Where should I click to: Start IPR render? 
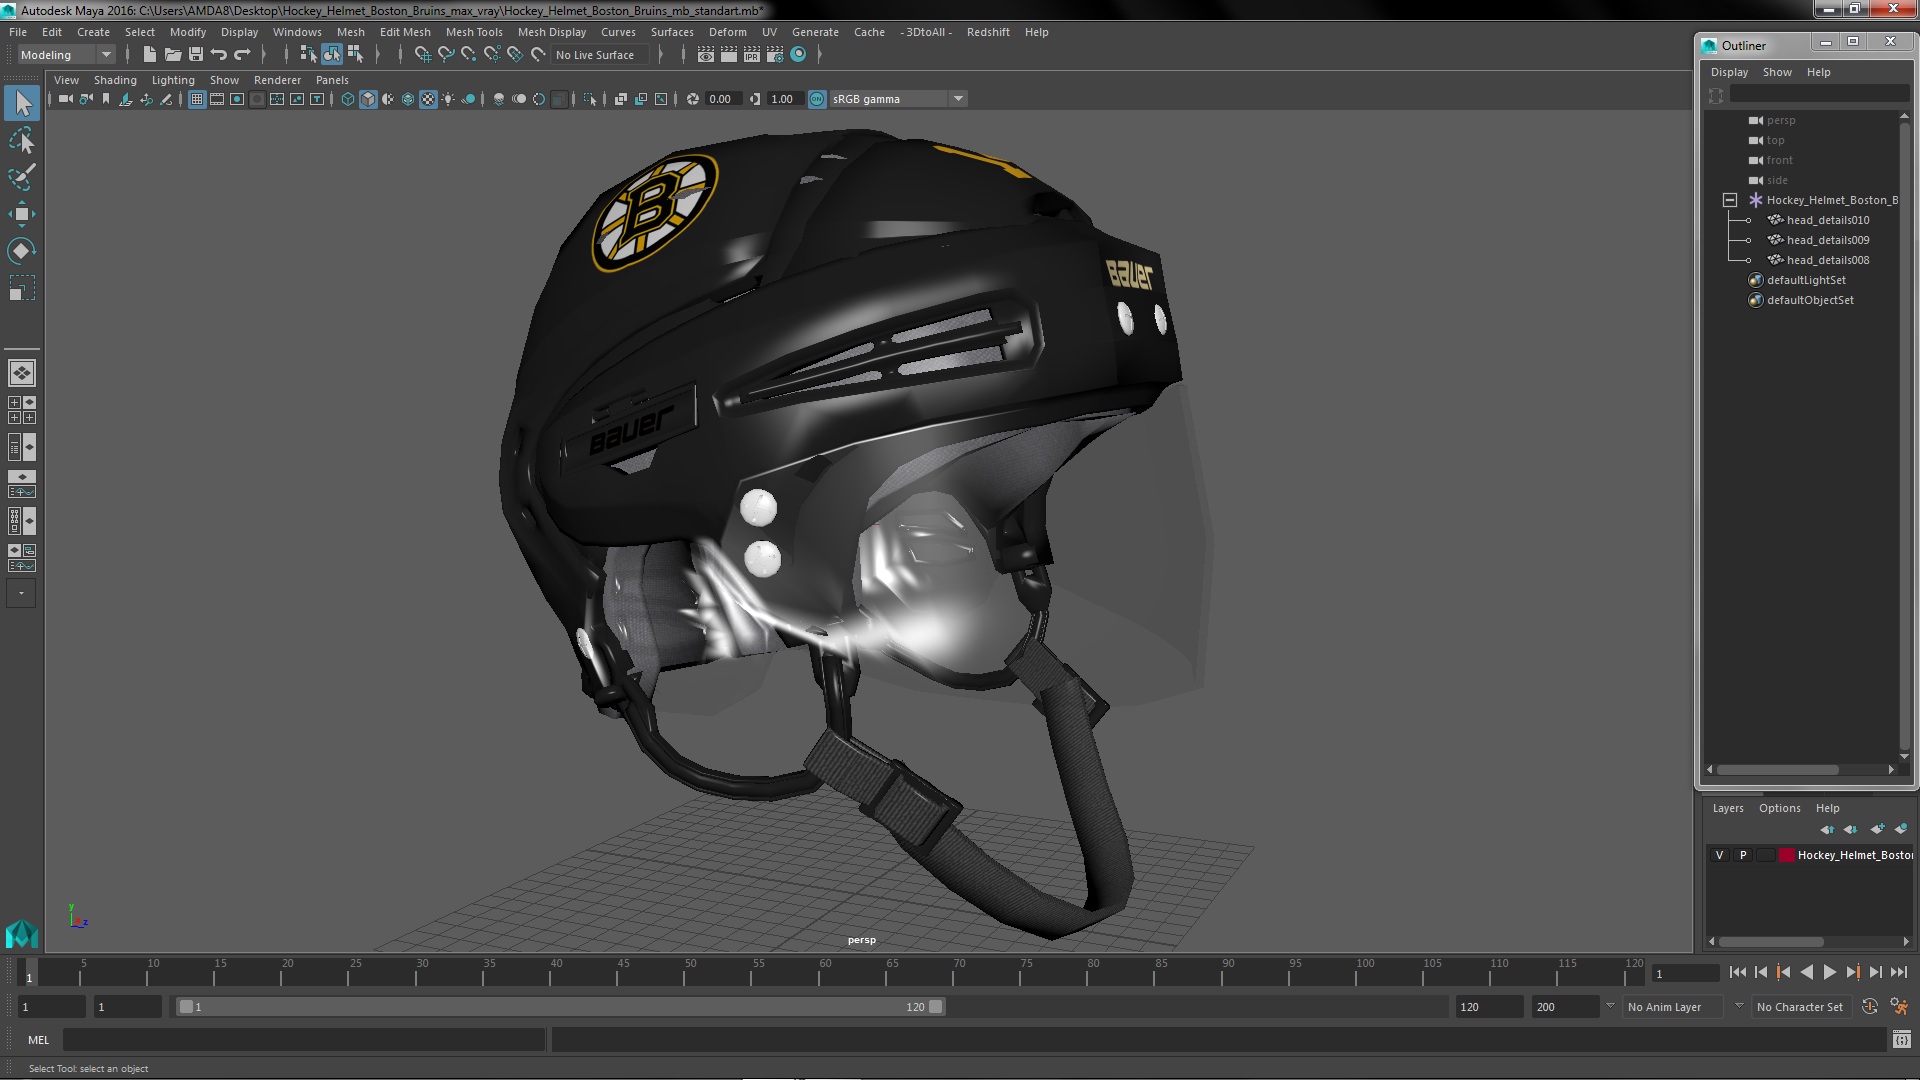click(752, 55)
